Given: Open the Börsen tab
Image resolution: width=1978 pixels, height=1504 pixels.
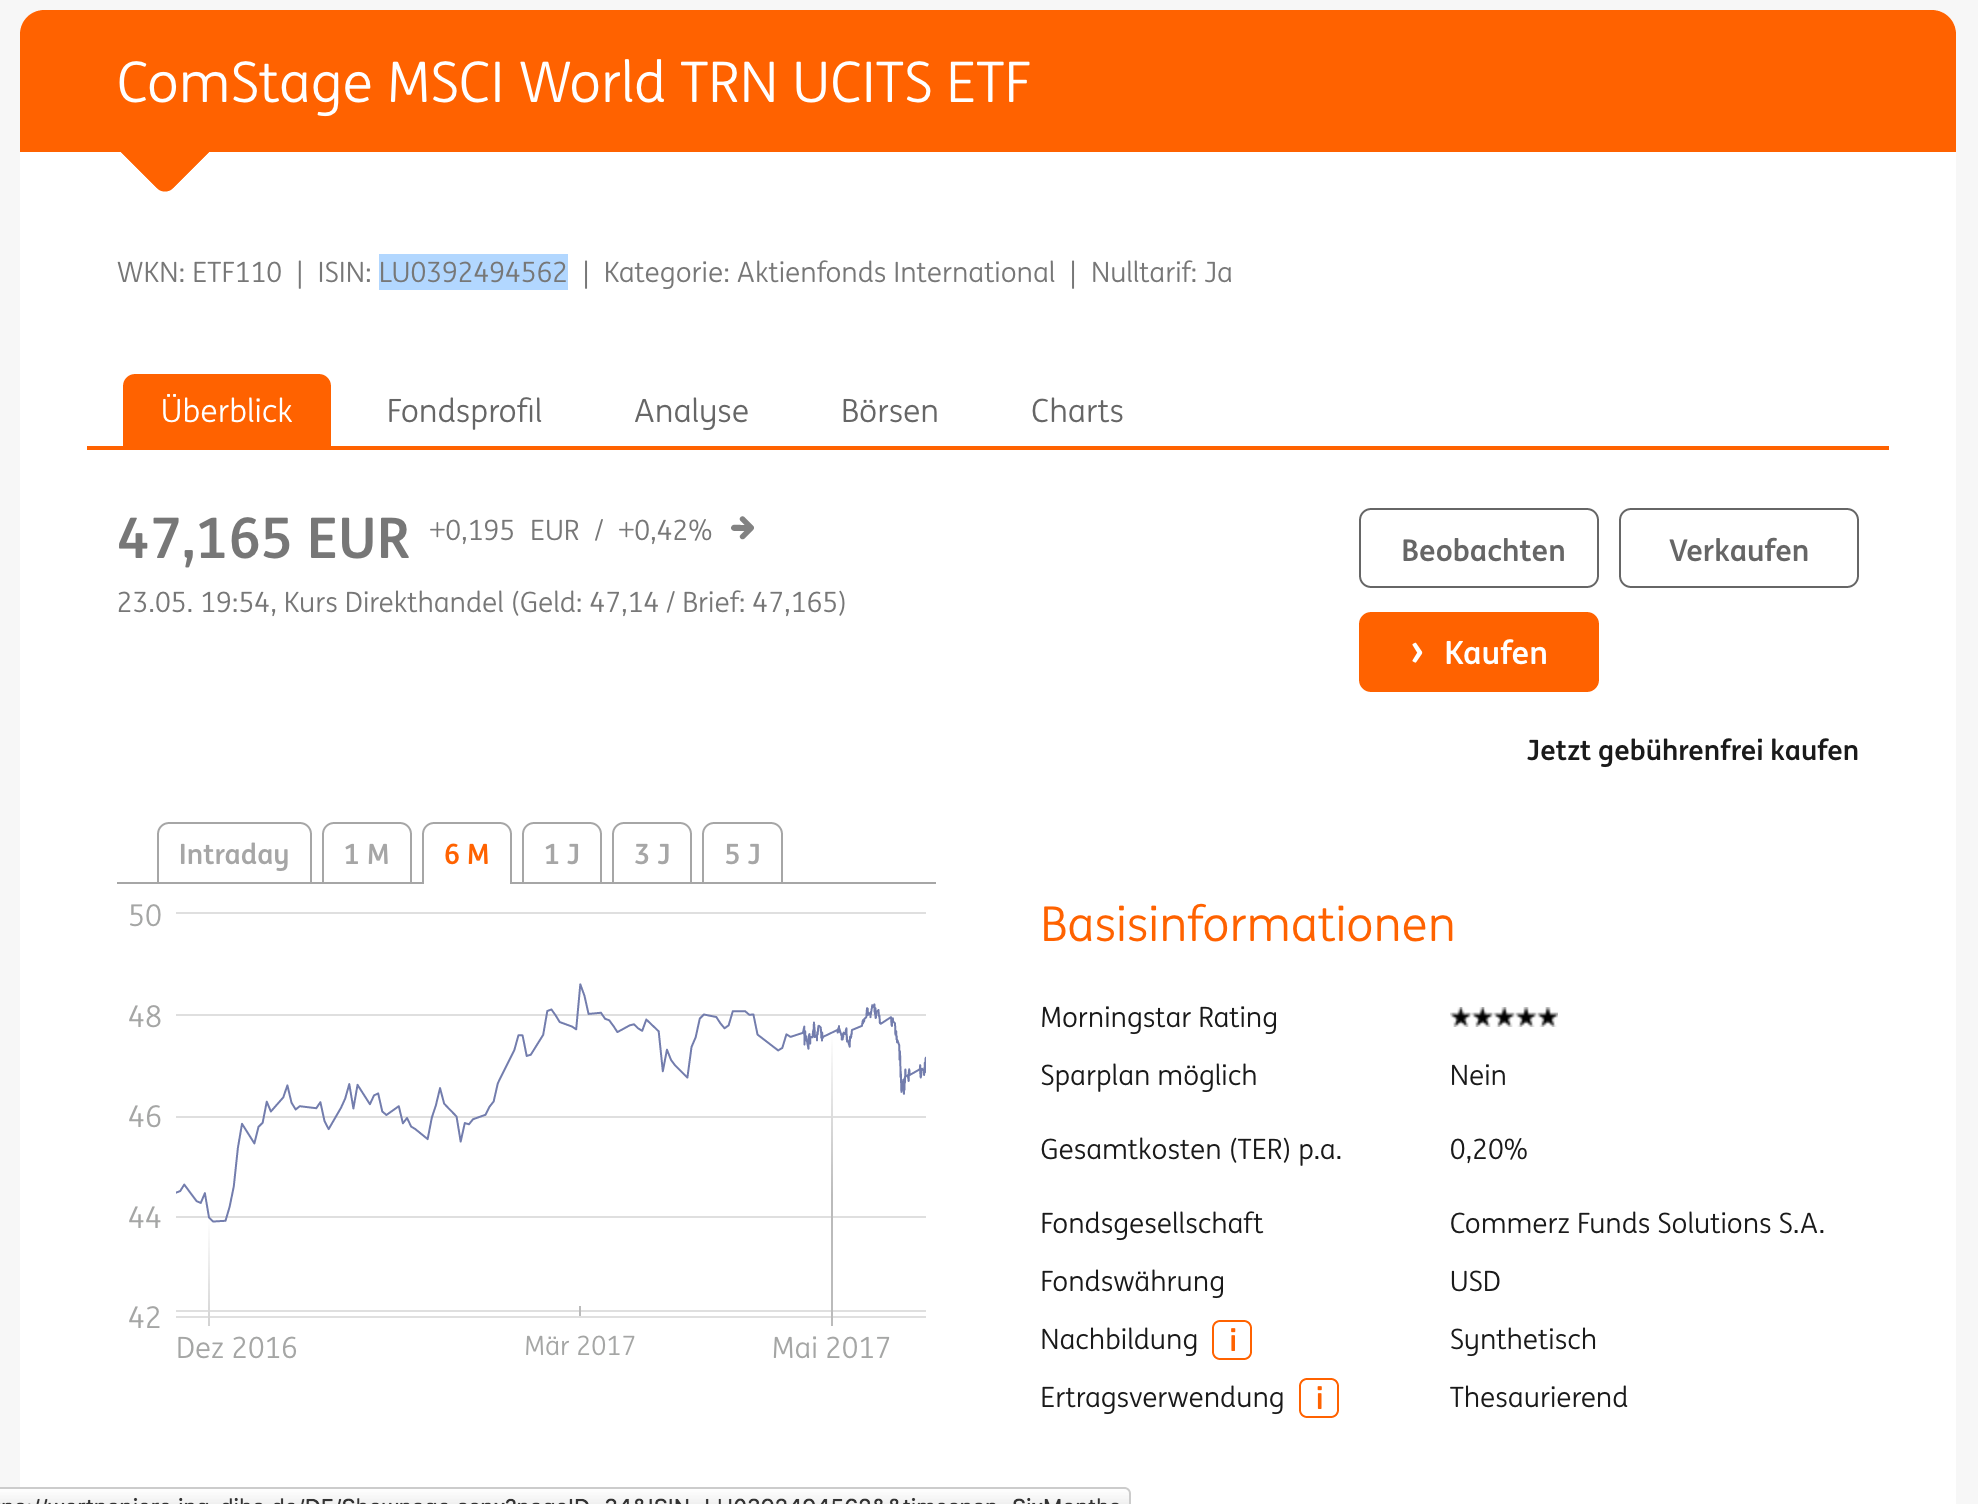Looking at the screenshot, I should coord(889,411).
